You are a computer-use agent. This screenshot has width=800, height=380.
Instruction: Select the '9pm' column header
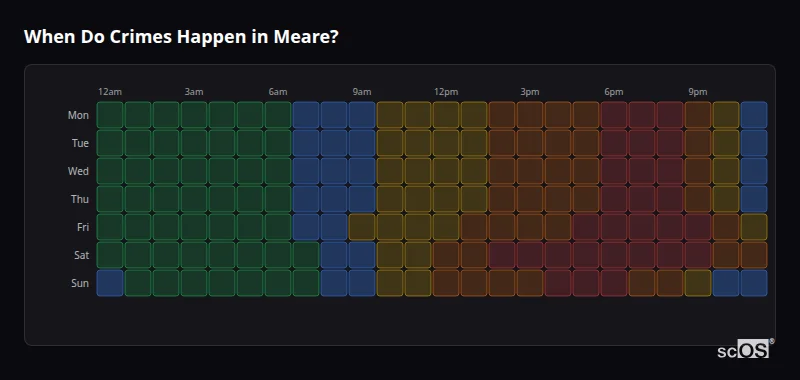[x=697, y=92]
